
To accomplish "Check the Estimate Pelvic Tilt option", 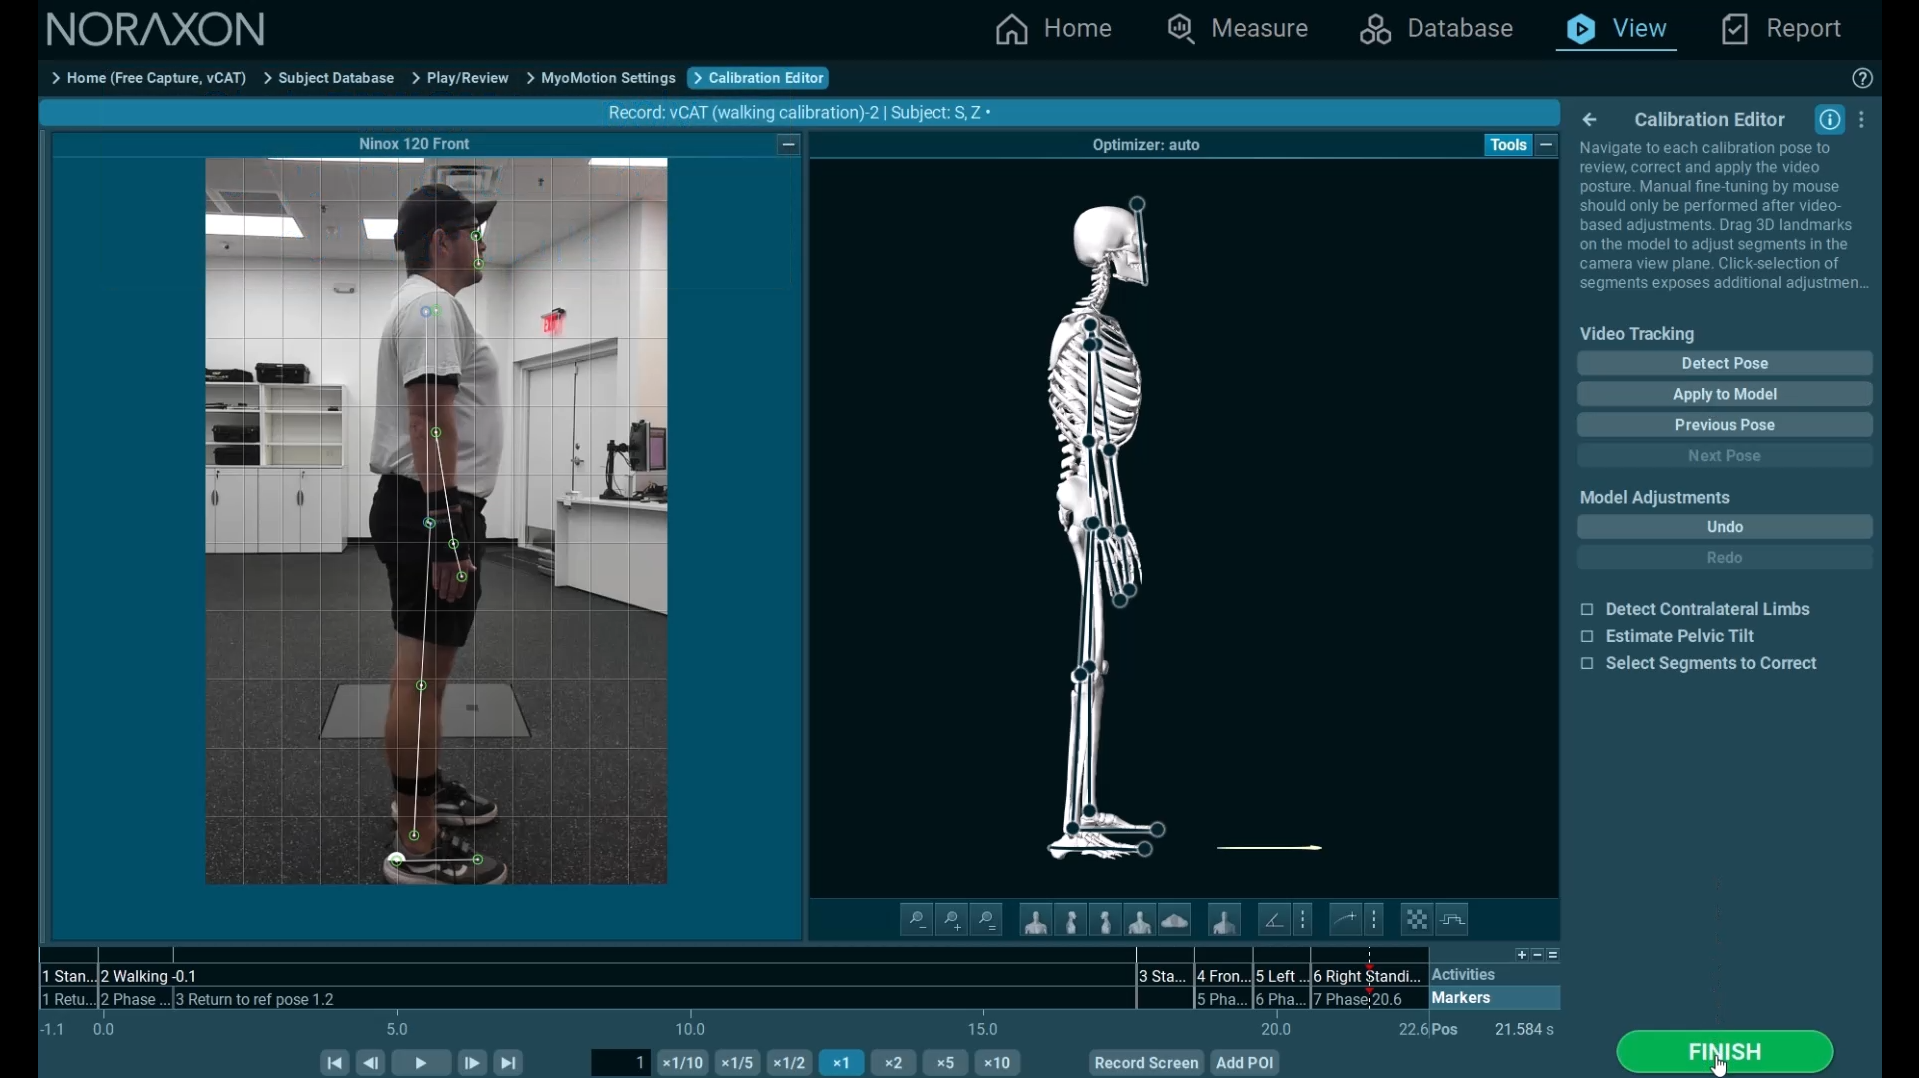I will pyautogui.click(x=1587, y=637).
